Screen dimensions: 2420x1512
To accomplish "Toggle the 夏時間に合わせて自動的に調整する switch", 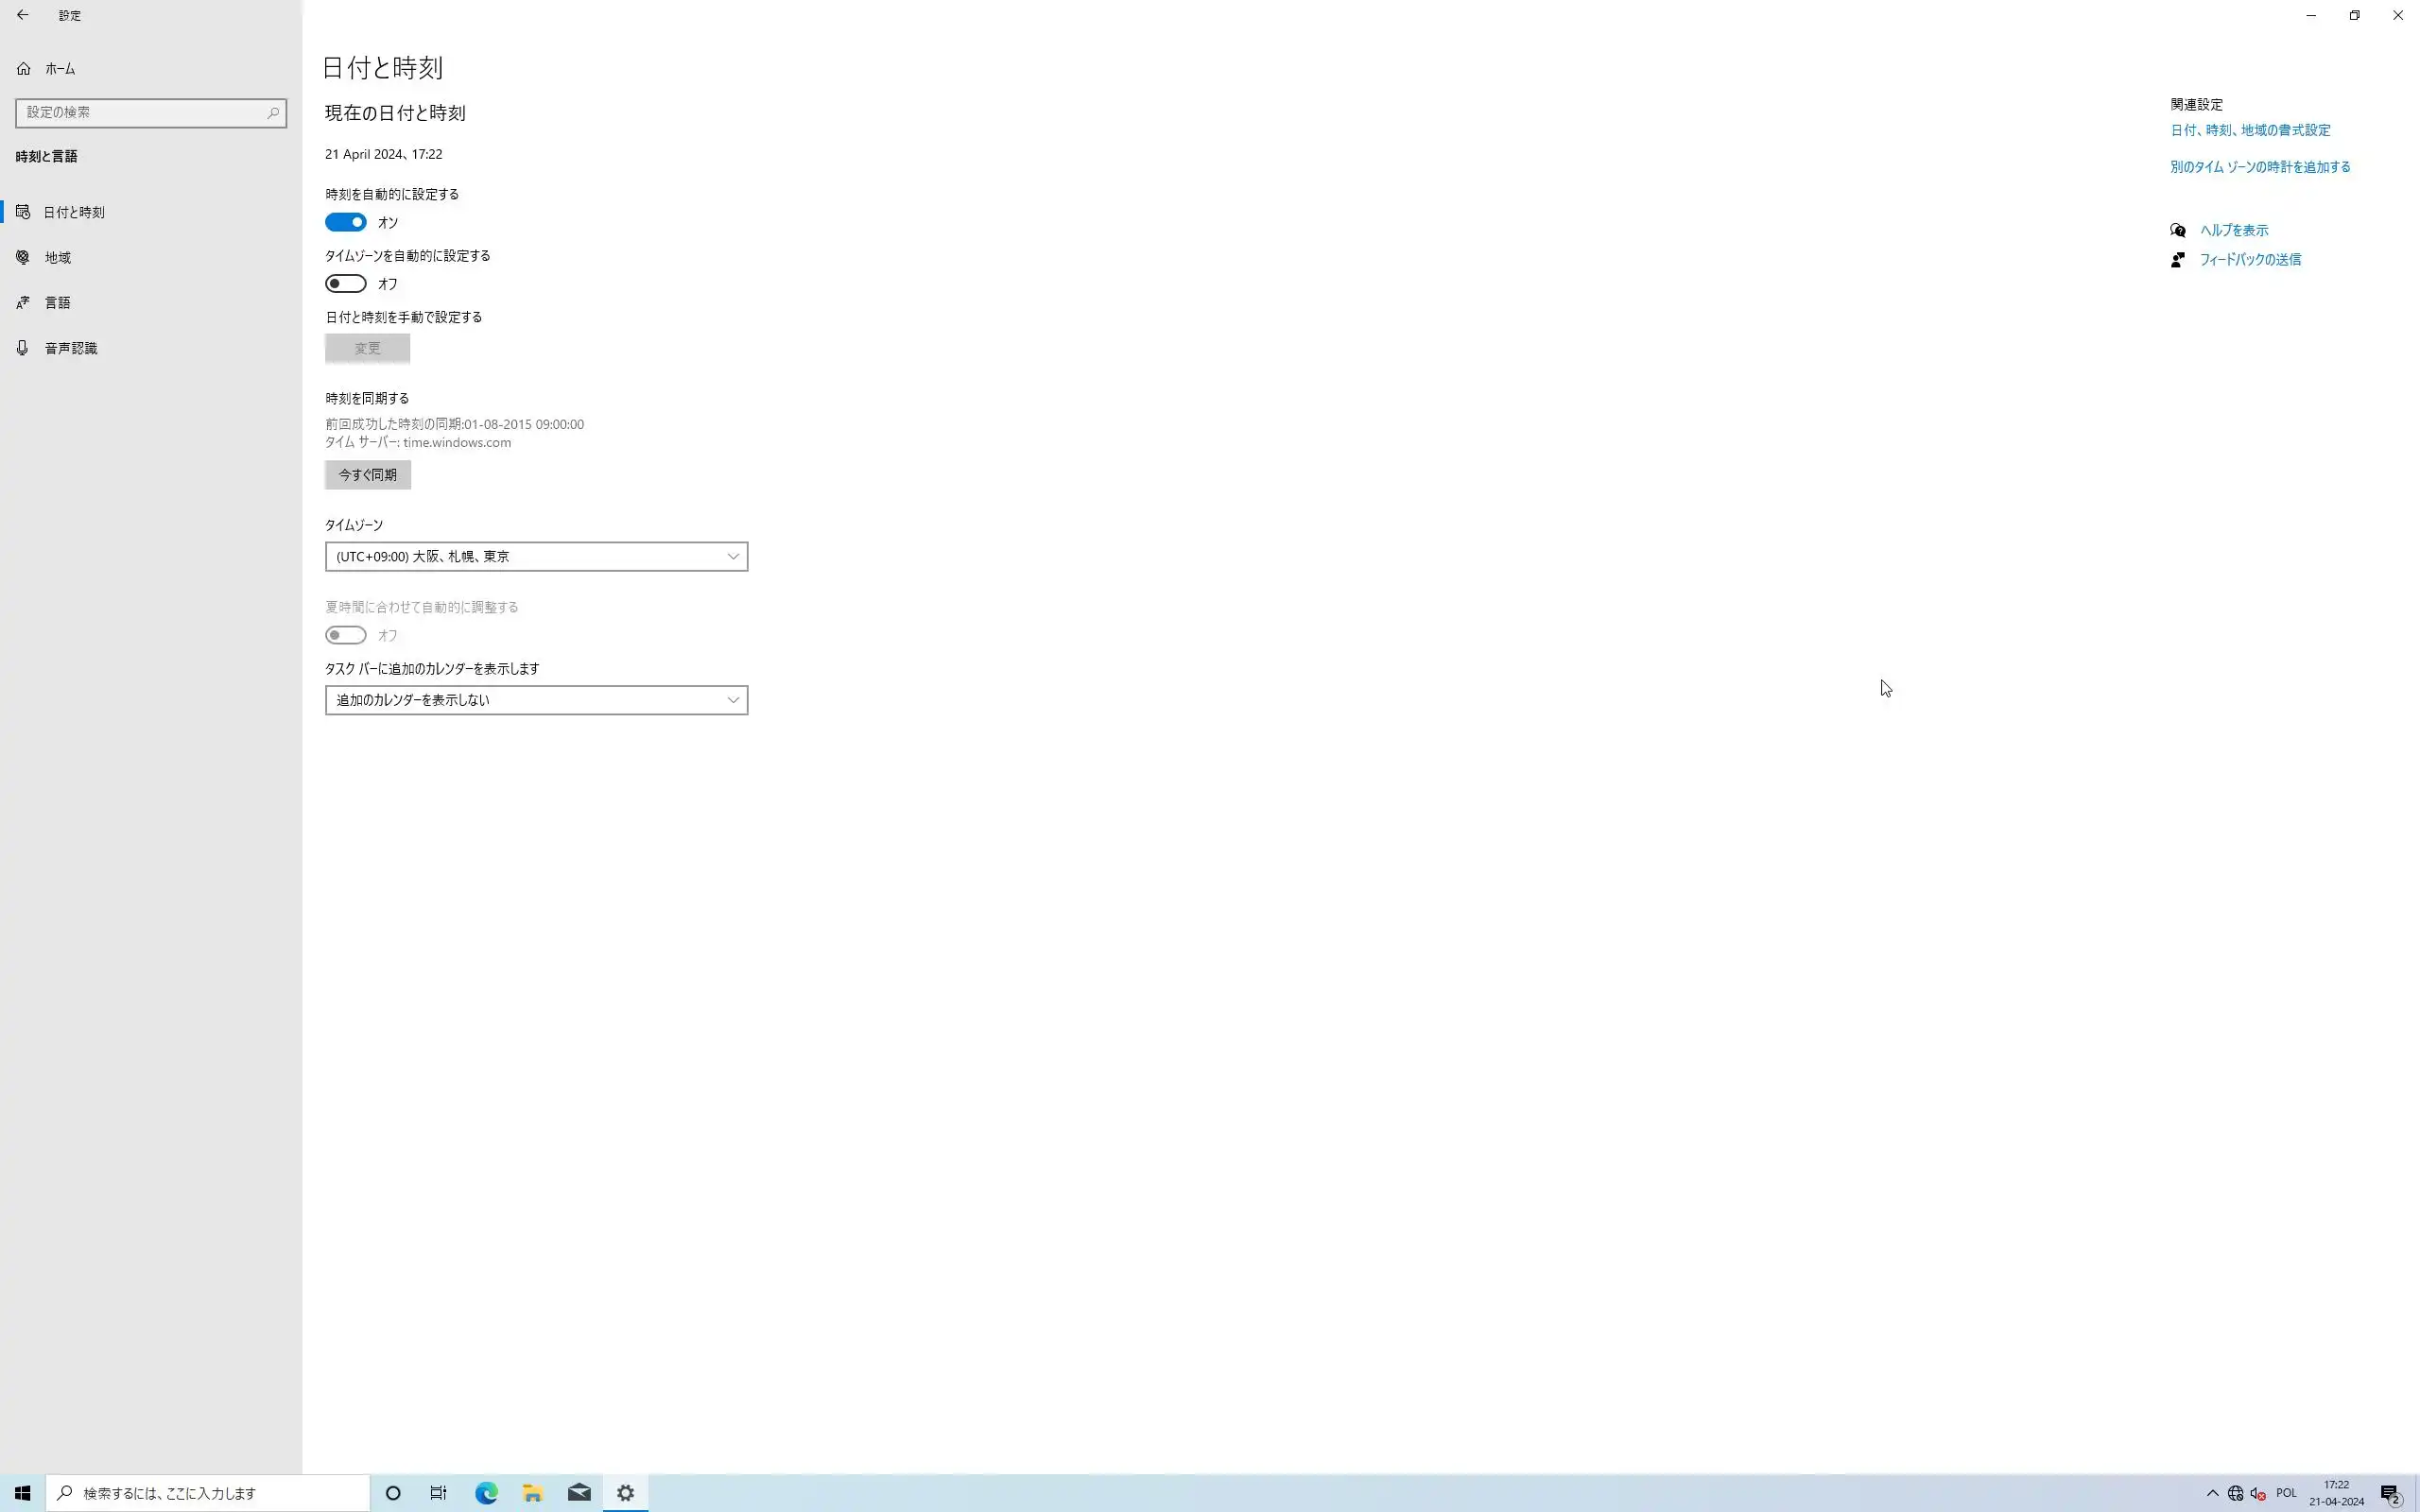I will [346, 635].
